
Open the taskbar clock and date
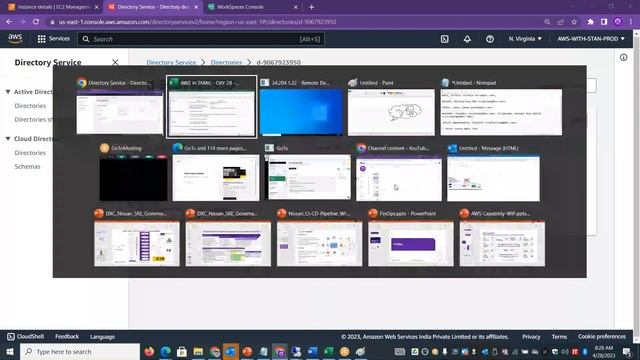click(x=604, y=351)
